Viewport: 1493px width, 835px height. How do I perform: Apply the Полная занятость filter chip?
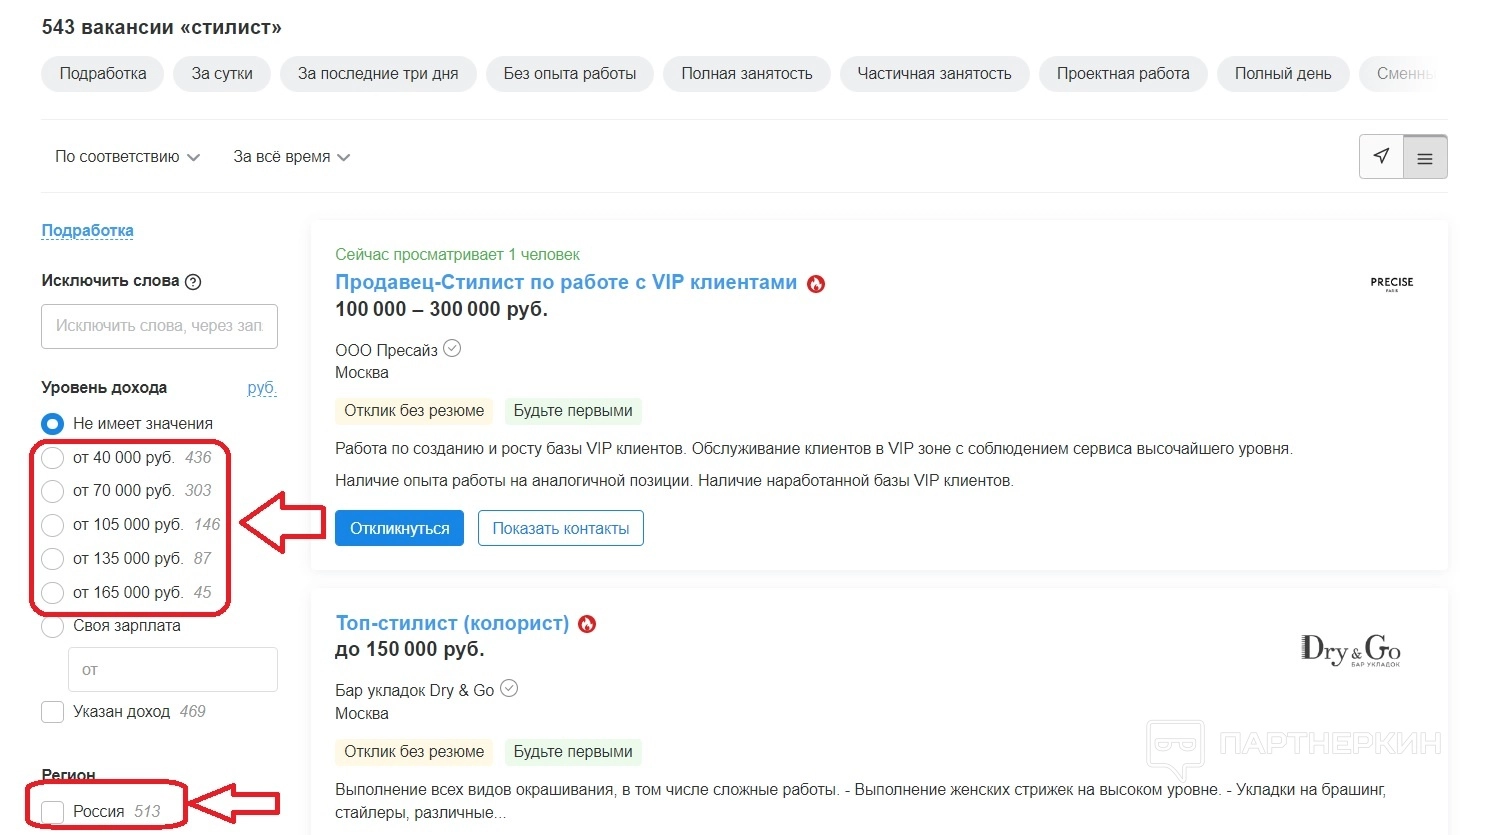(746, 74)
